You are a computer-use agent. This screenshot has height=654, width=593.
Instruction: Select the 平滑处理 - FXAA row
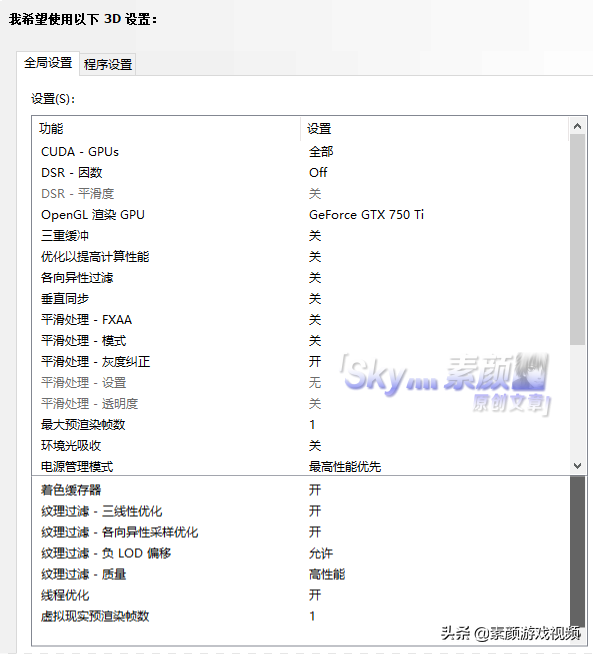coord(301,320)
